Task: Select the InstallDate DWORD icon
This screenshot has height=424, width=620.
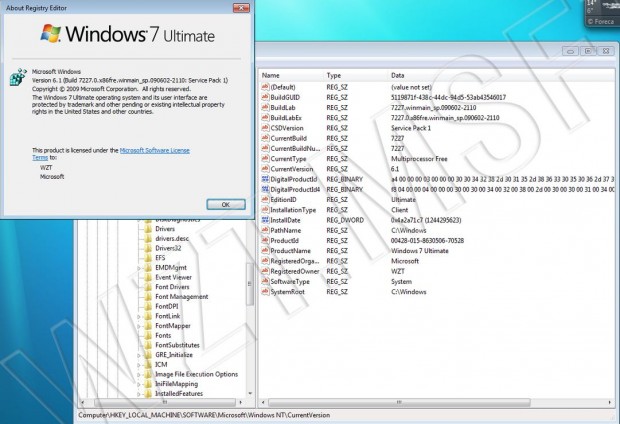Action: point(265,220)
